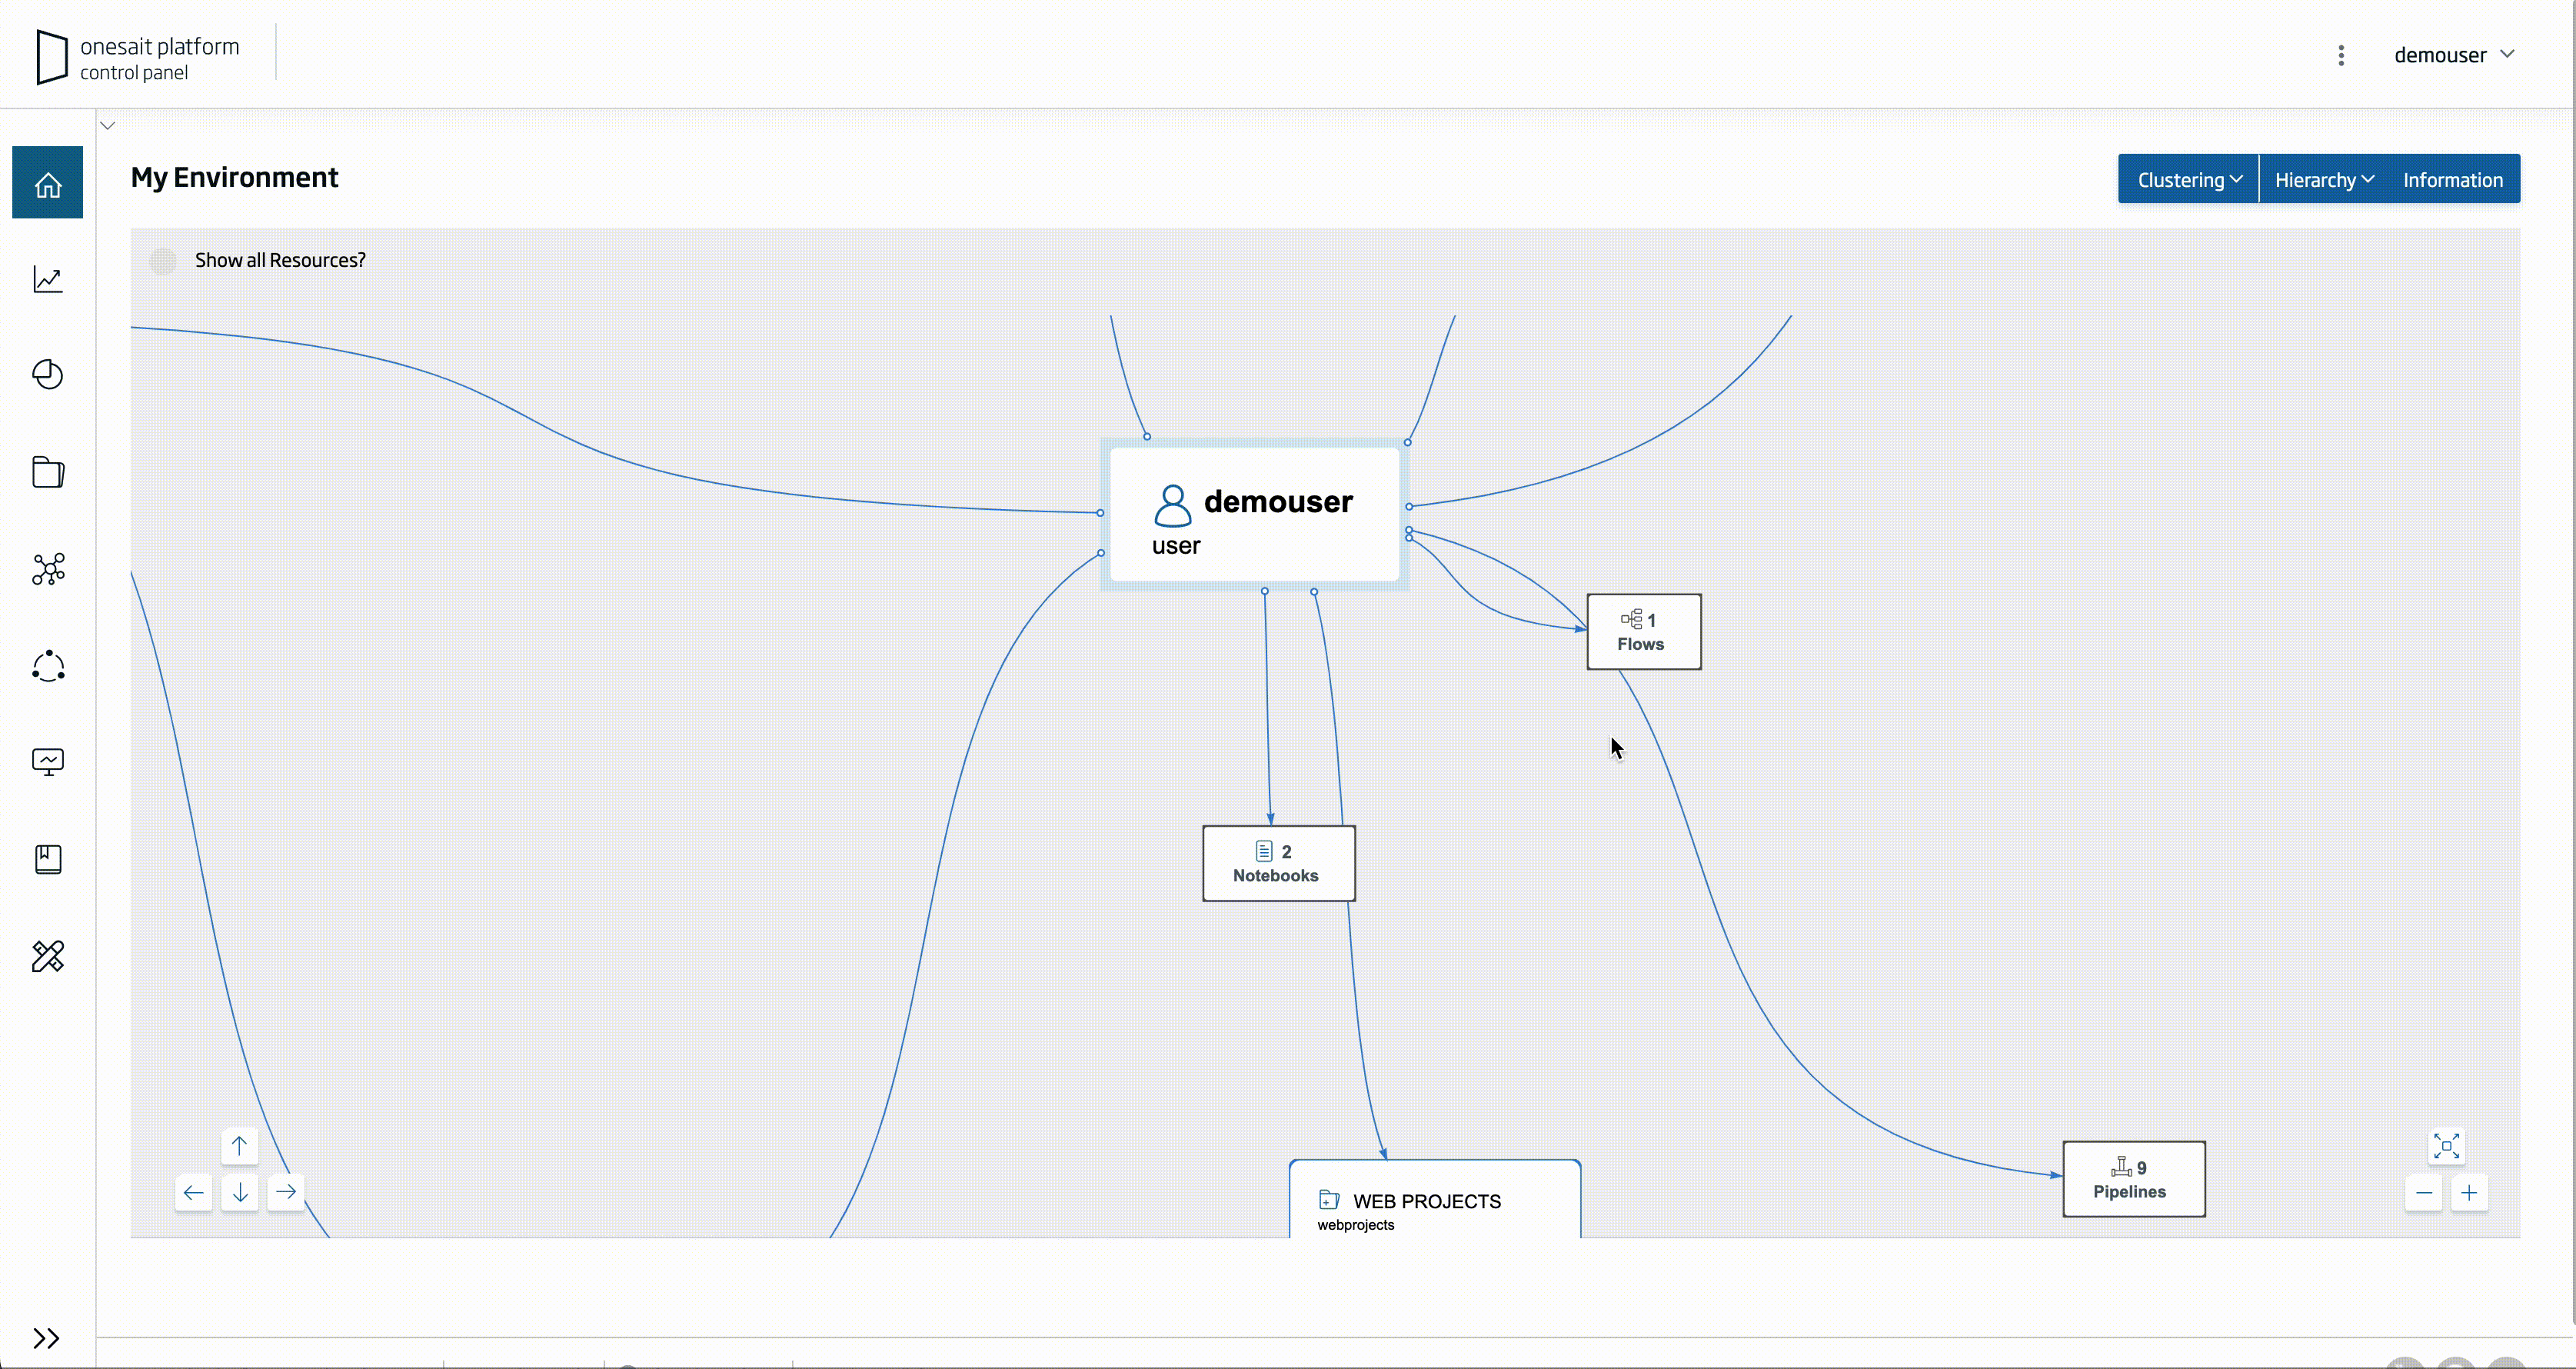Viewport: 2576px width, 1369px height.
Task: Click the zoom out minus button
Action: pos(2423,1193)
